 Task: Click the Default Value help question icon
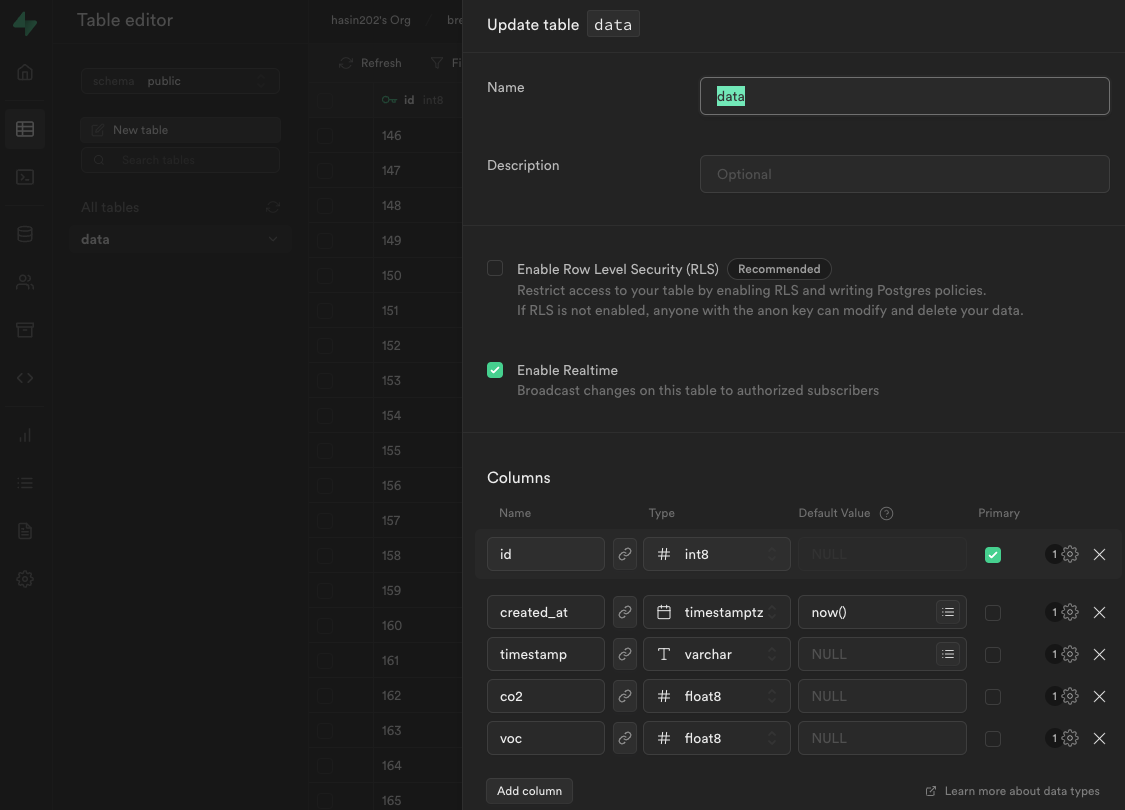coord(886,513)
